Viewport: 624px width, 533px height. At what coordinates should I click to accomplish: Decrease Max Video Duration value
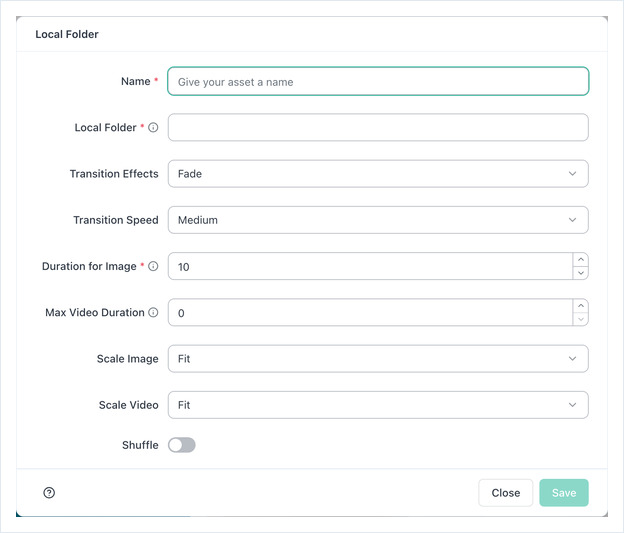(x=581, y=319)
